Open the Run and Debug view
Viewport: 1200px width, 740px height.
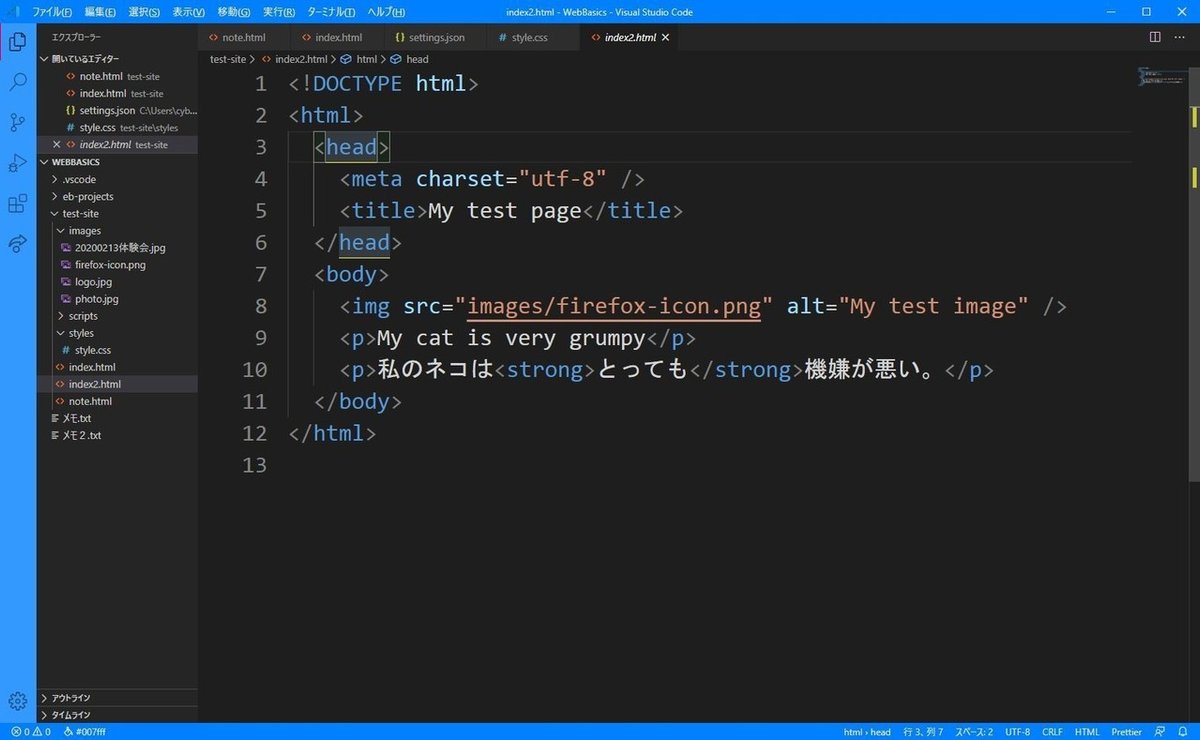click(x=17, y=161)
